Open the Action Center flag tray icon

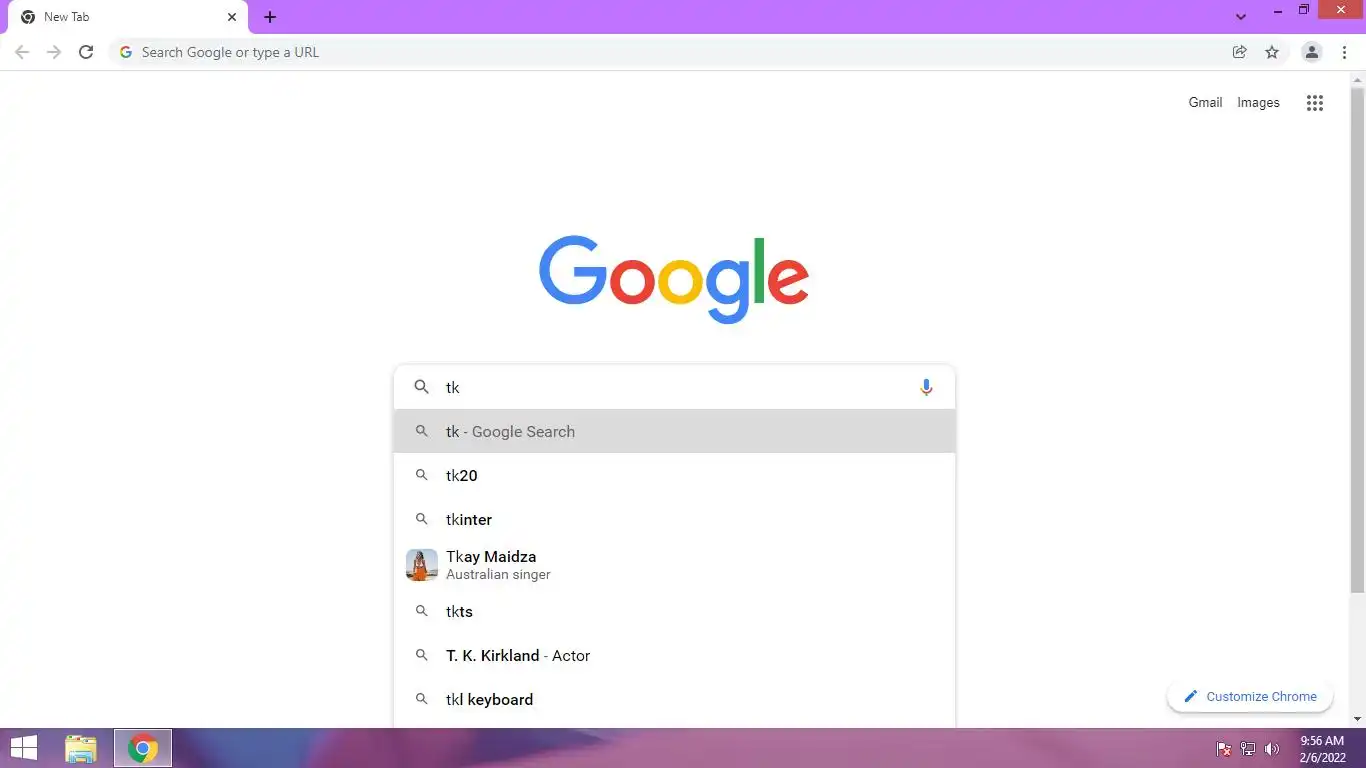pyautogui.click(x=1223, y=748)
